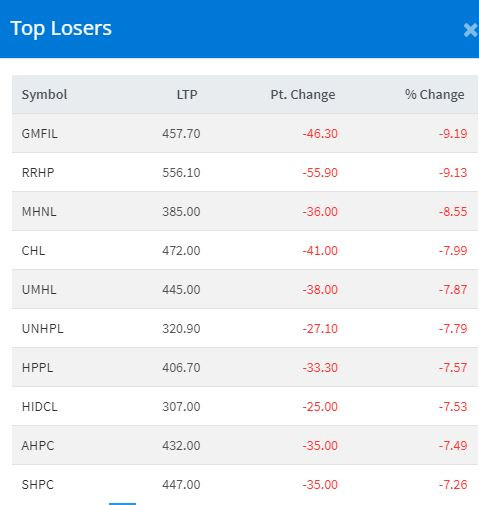Sort by % Change column header
Image resolution: width=479 pixels, height=505 pixels.
435,95
